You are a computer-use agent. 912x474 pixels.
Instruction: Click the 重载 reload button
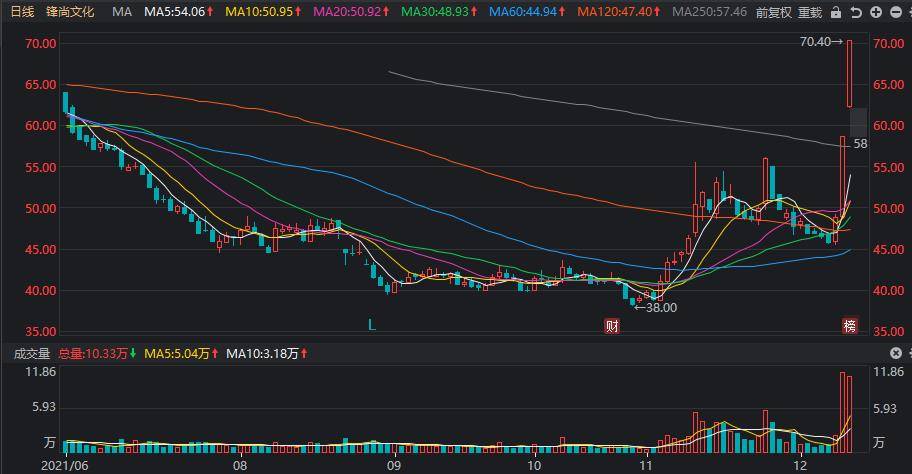click(810, 12)
